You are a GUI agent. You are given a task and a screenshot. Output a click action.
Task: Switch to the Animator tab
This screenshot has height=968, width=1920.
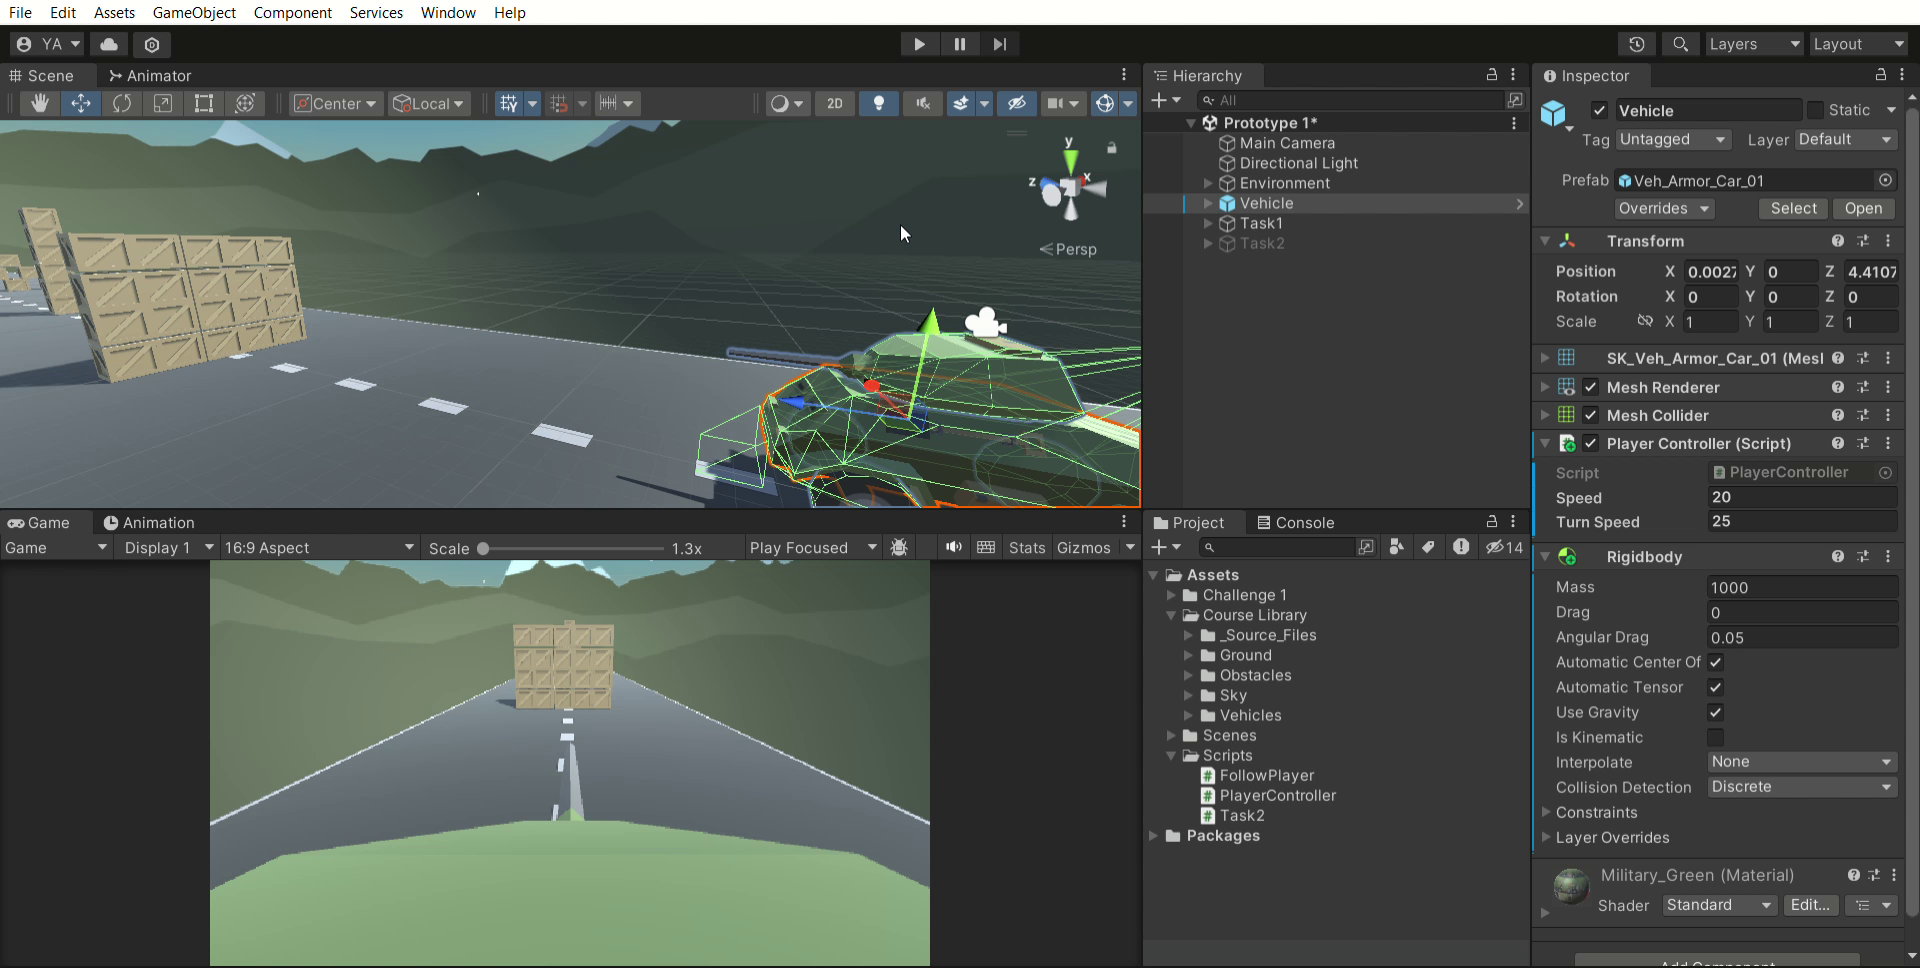(150, 75)
